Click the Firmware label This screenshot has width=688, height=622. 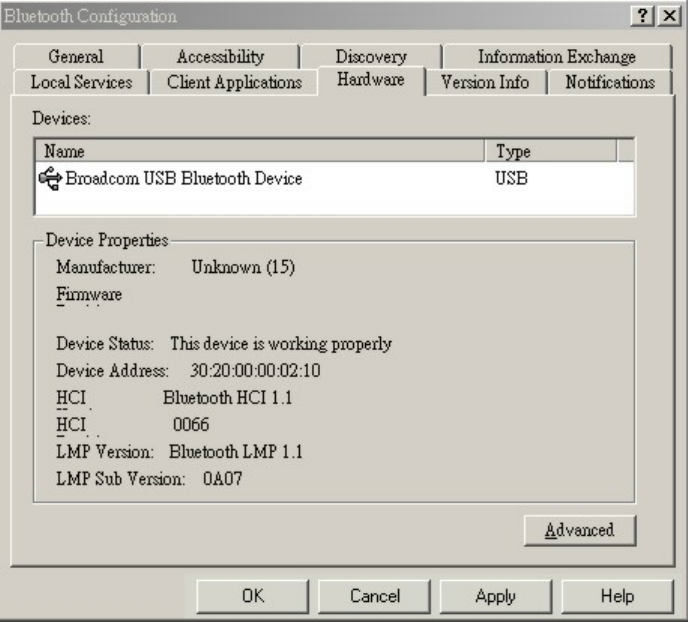89,294
